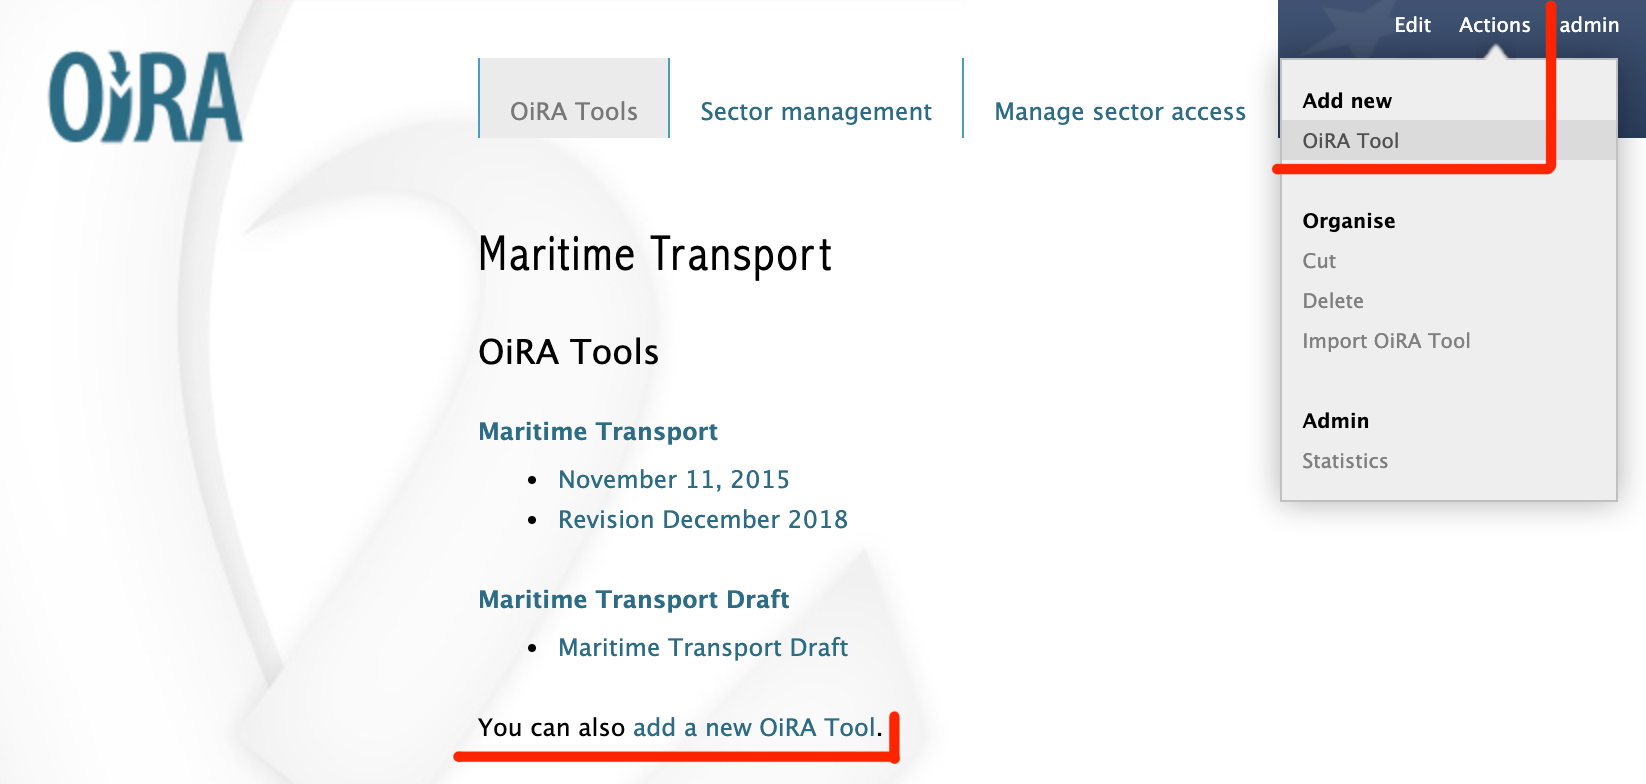Click the OiRA Tools section heading
The image size is (1646, 784).
point(568,352)
